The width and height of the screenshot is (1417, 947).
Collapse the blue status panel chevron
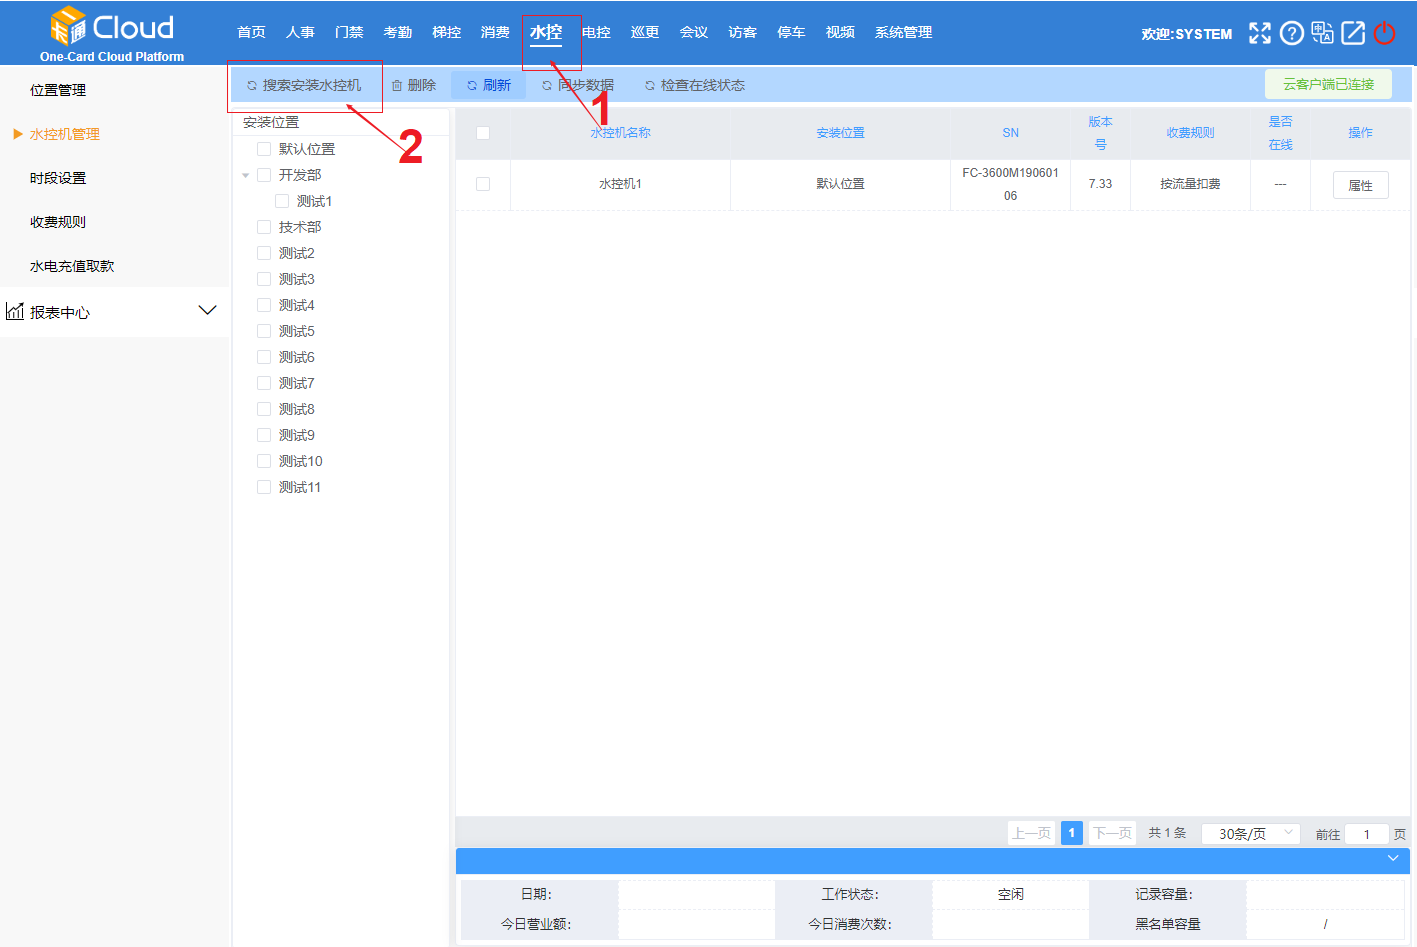pos(1393,858)
